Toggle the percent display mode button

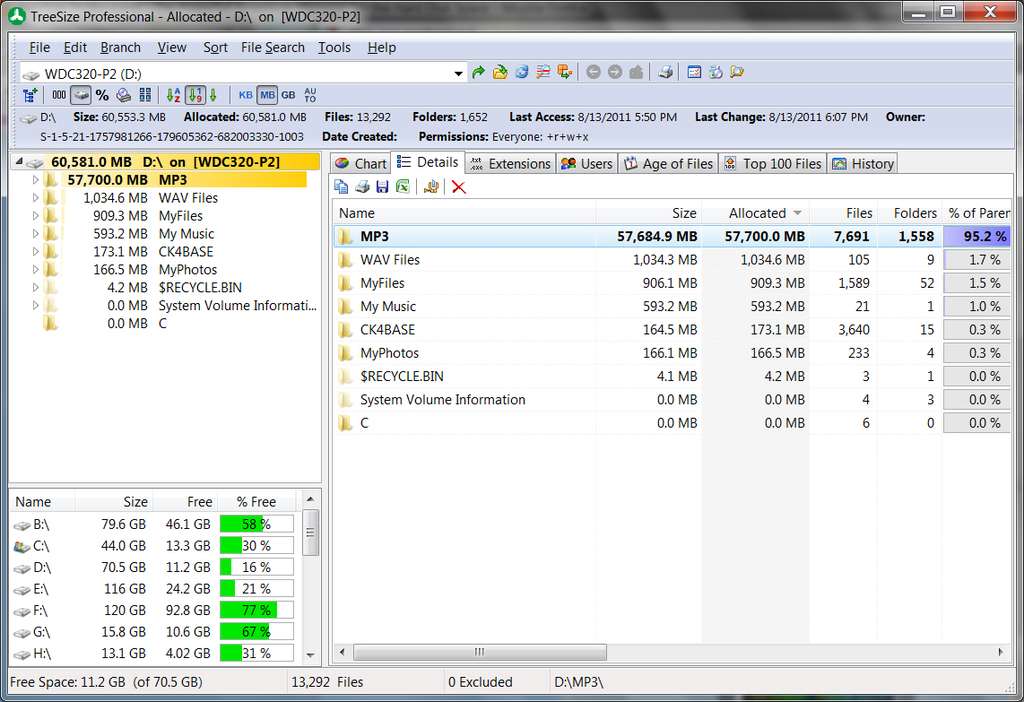[x=102, y=95]
